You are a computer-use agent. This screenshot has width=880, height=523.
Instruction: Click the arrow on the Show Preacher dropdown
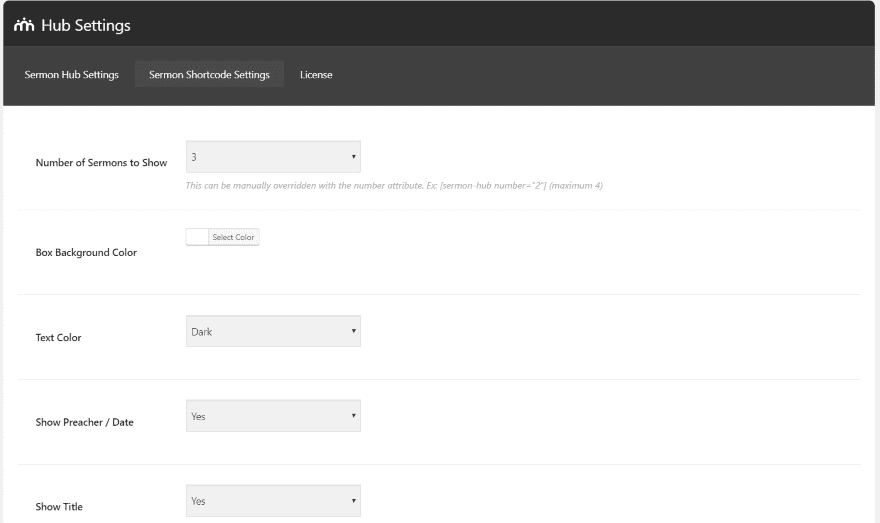(x=353, y=416)
